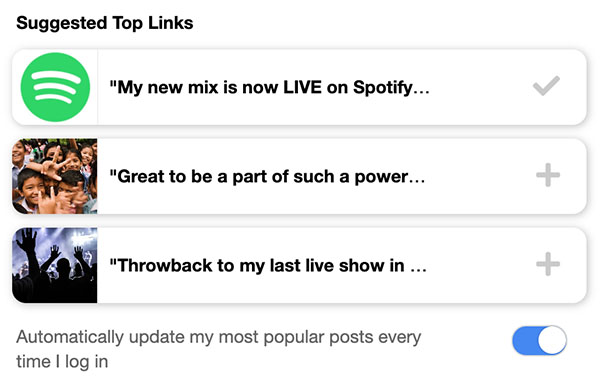600x388 pixels.
Task: Select "My new mix is now LIVE on Spotify…" text
Action: [269, 87]
